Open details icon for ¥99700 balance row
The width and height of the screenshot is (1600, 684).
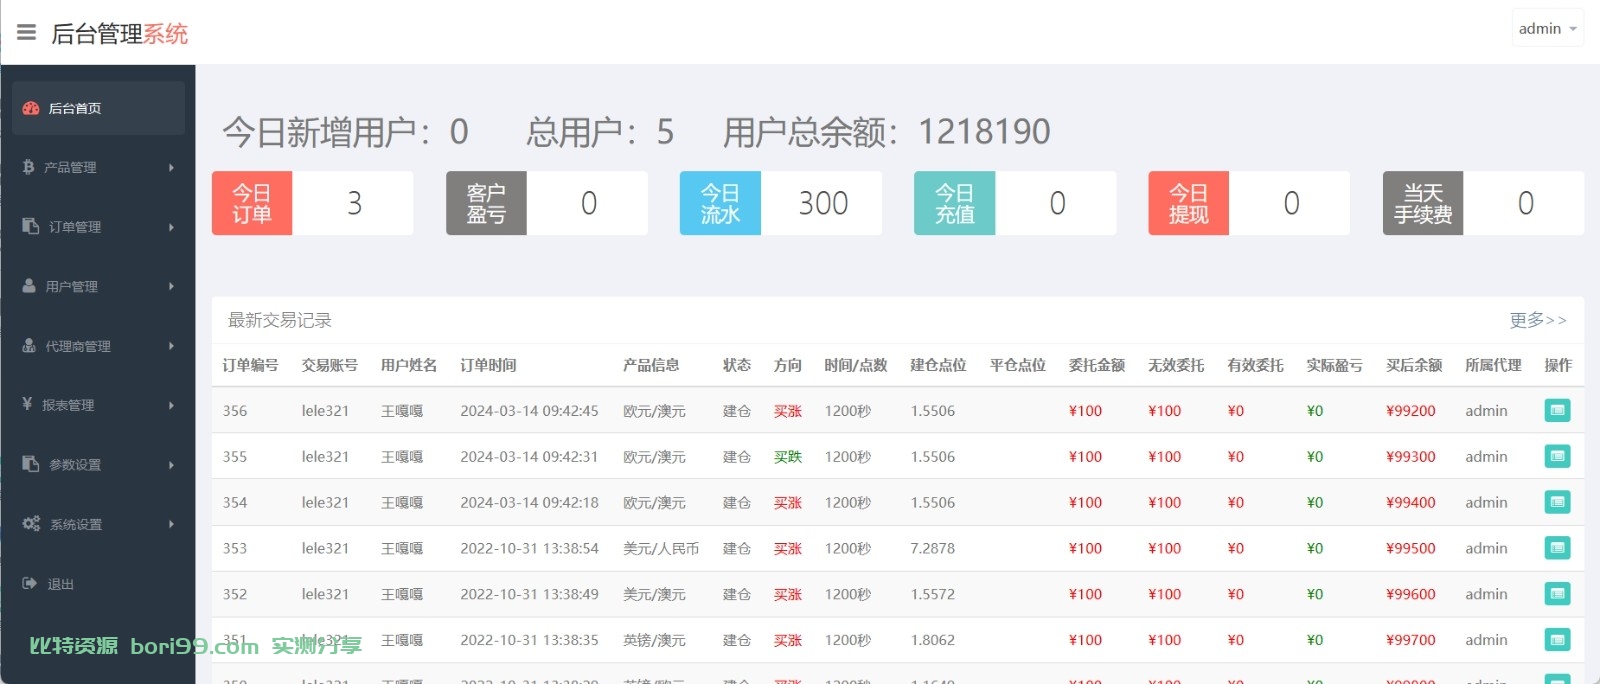1557,639
